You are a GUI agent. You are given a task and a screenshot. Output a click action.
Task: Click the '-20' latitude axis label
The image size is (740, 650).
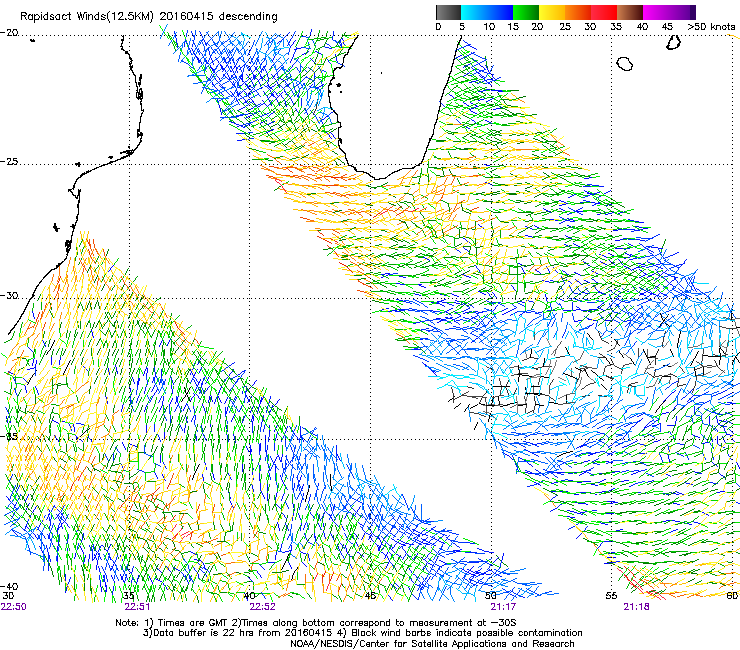click(x=9, y=32)
